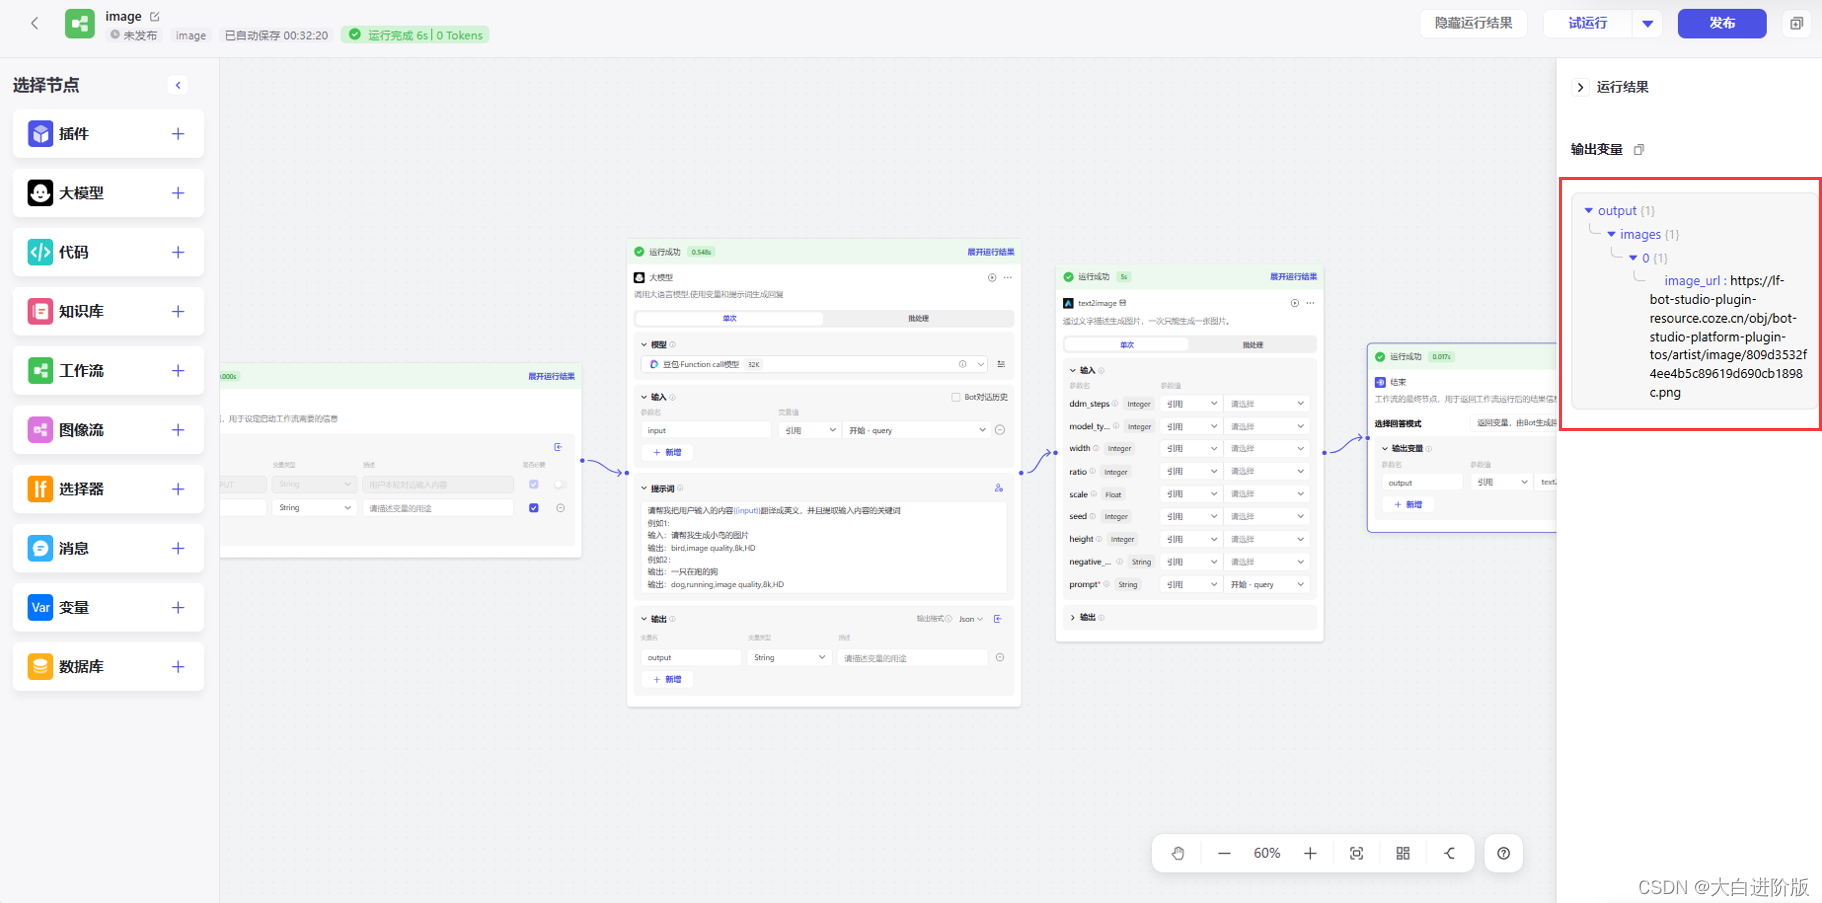Click the fit-to-screen icon in canvas toolbar
The image size is (1822, 903).
pos(1356,853)
